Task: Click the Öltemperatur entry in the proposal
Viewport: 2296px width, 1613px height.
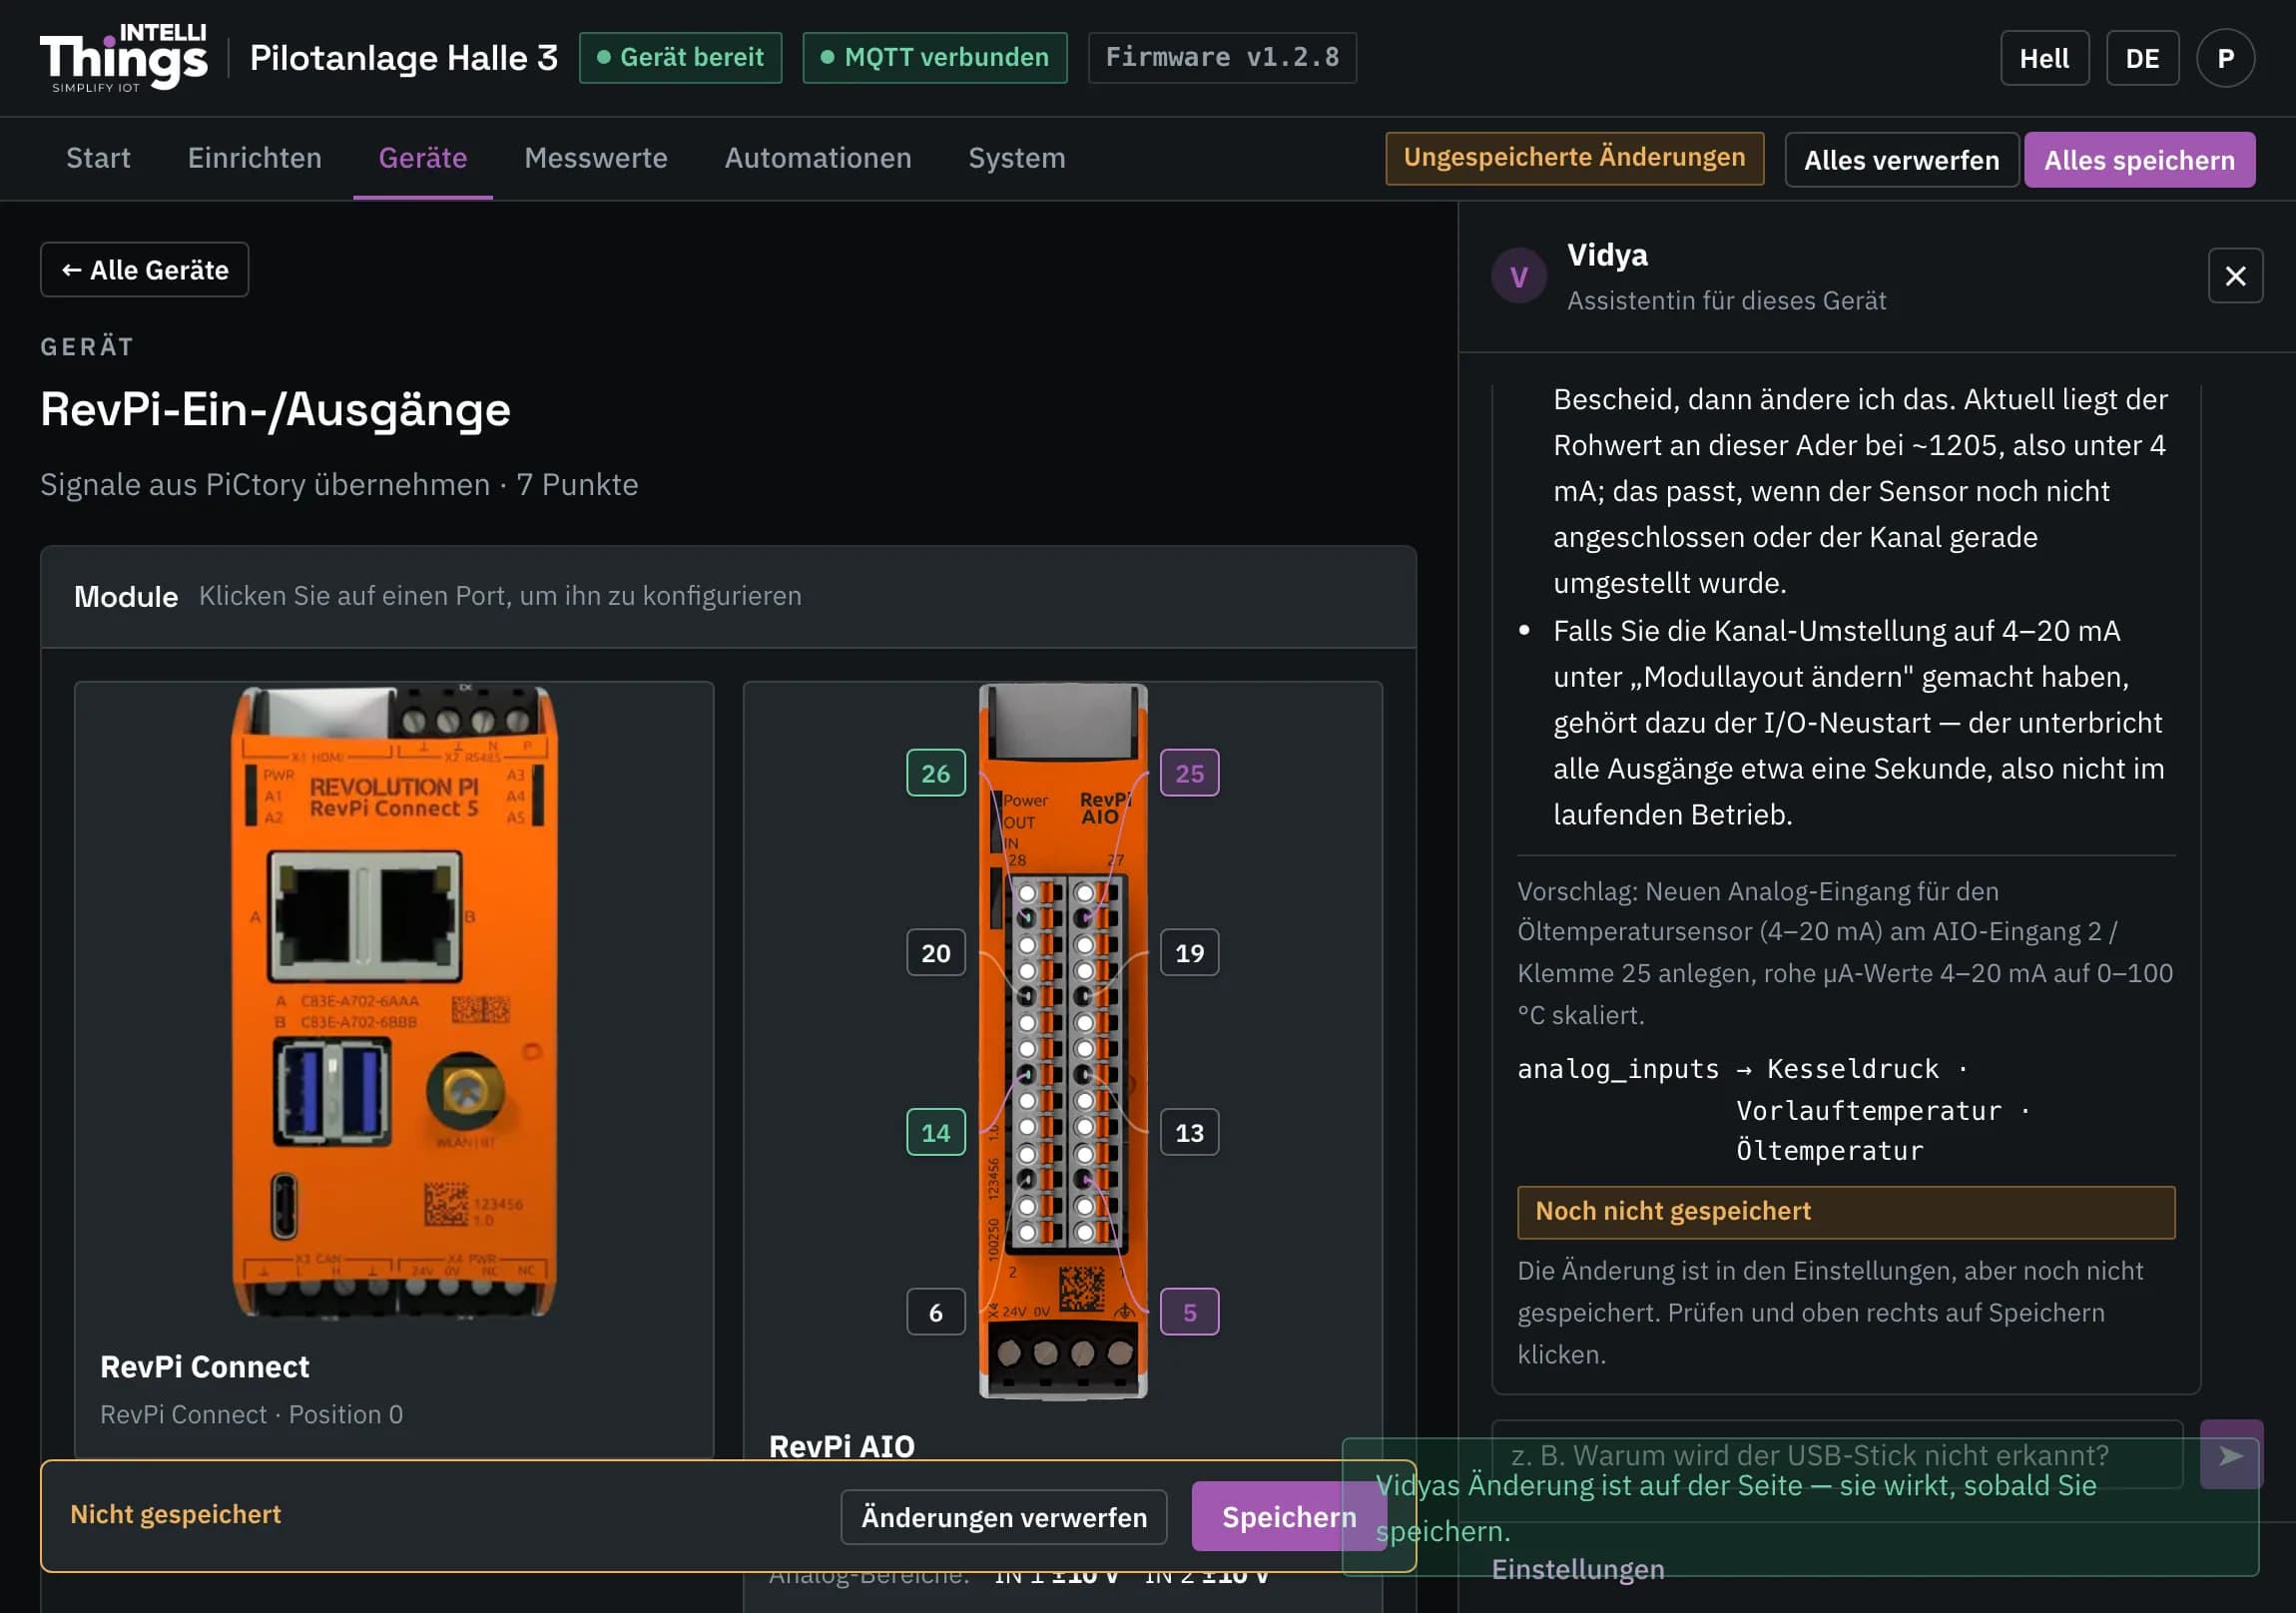Action: 1829,1151
